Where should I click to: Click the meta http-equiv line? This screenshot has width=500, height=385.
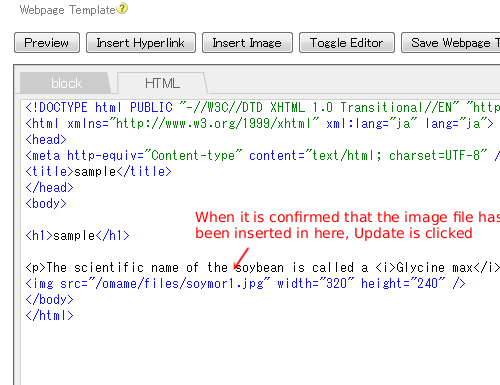click(263, 156)
